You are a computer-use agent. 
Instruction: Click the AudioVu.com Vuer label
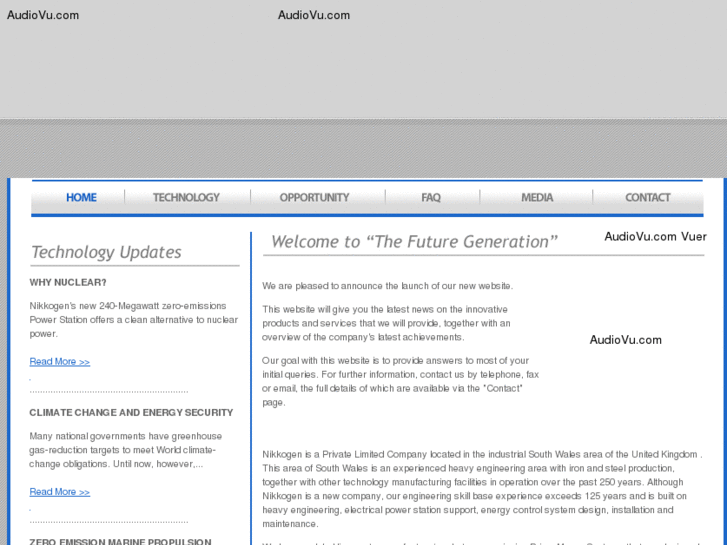(x=656, y=237)
